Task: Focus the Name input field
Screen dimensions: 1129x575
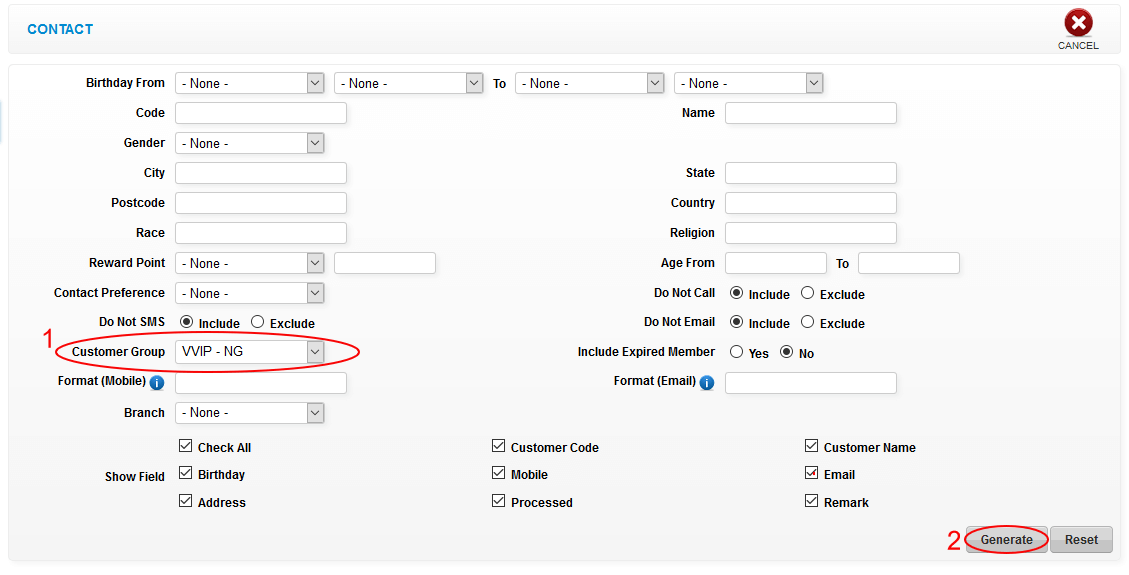Action: [x=811, y=113]
